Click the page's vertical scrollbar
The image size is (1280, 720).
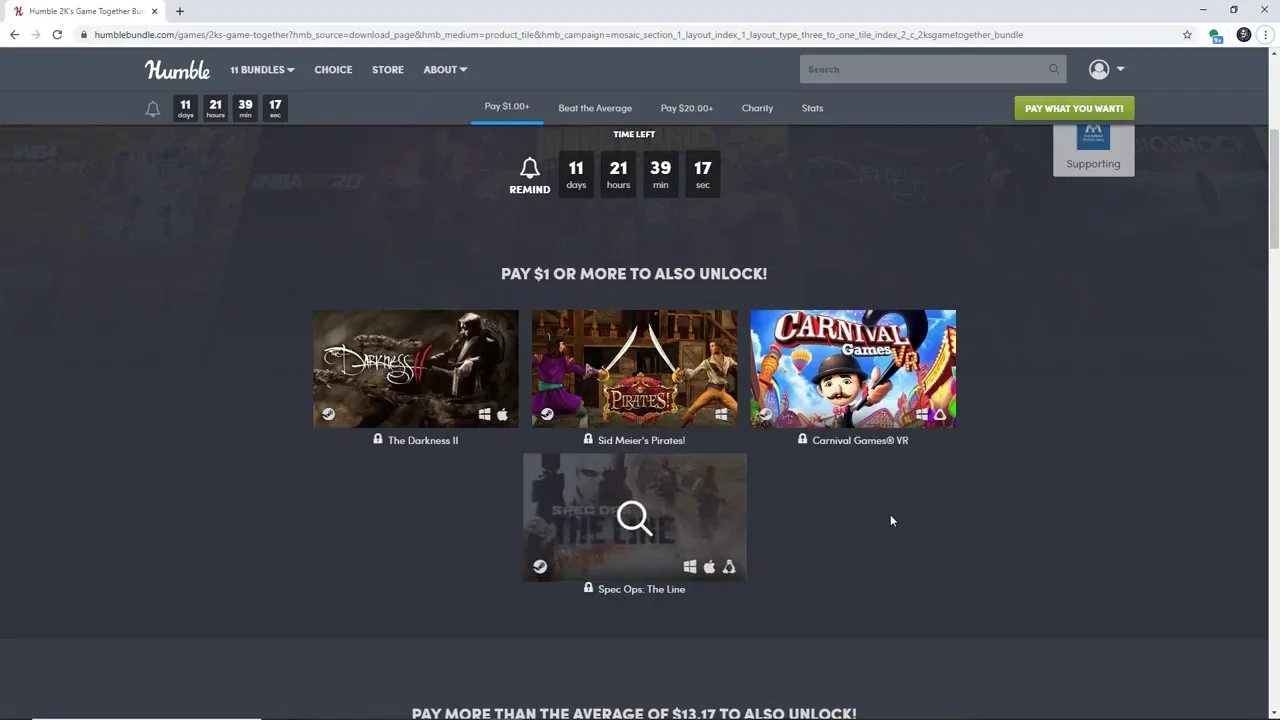pyautogui.click(x=1273, y=189)
